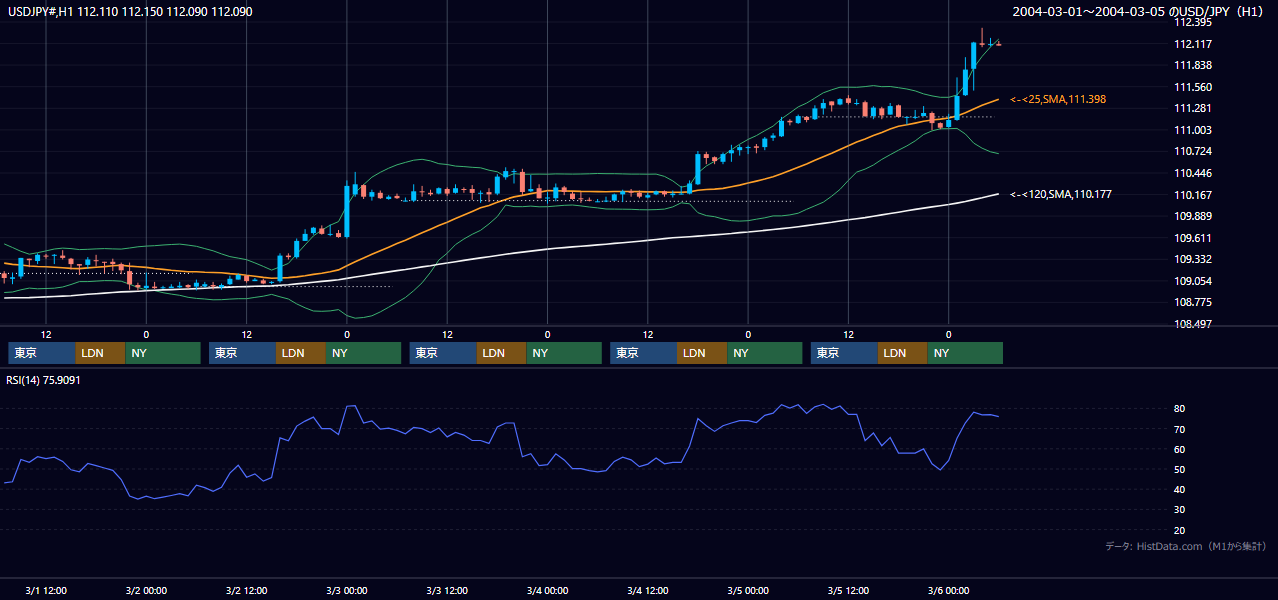This screenshot has width=1278, height=600.
Task: Click RSI scale value 20
Action: (x=1180, y=530)
